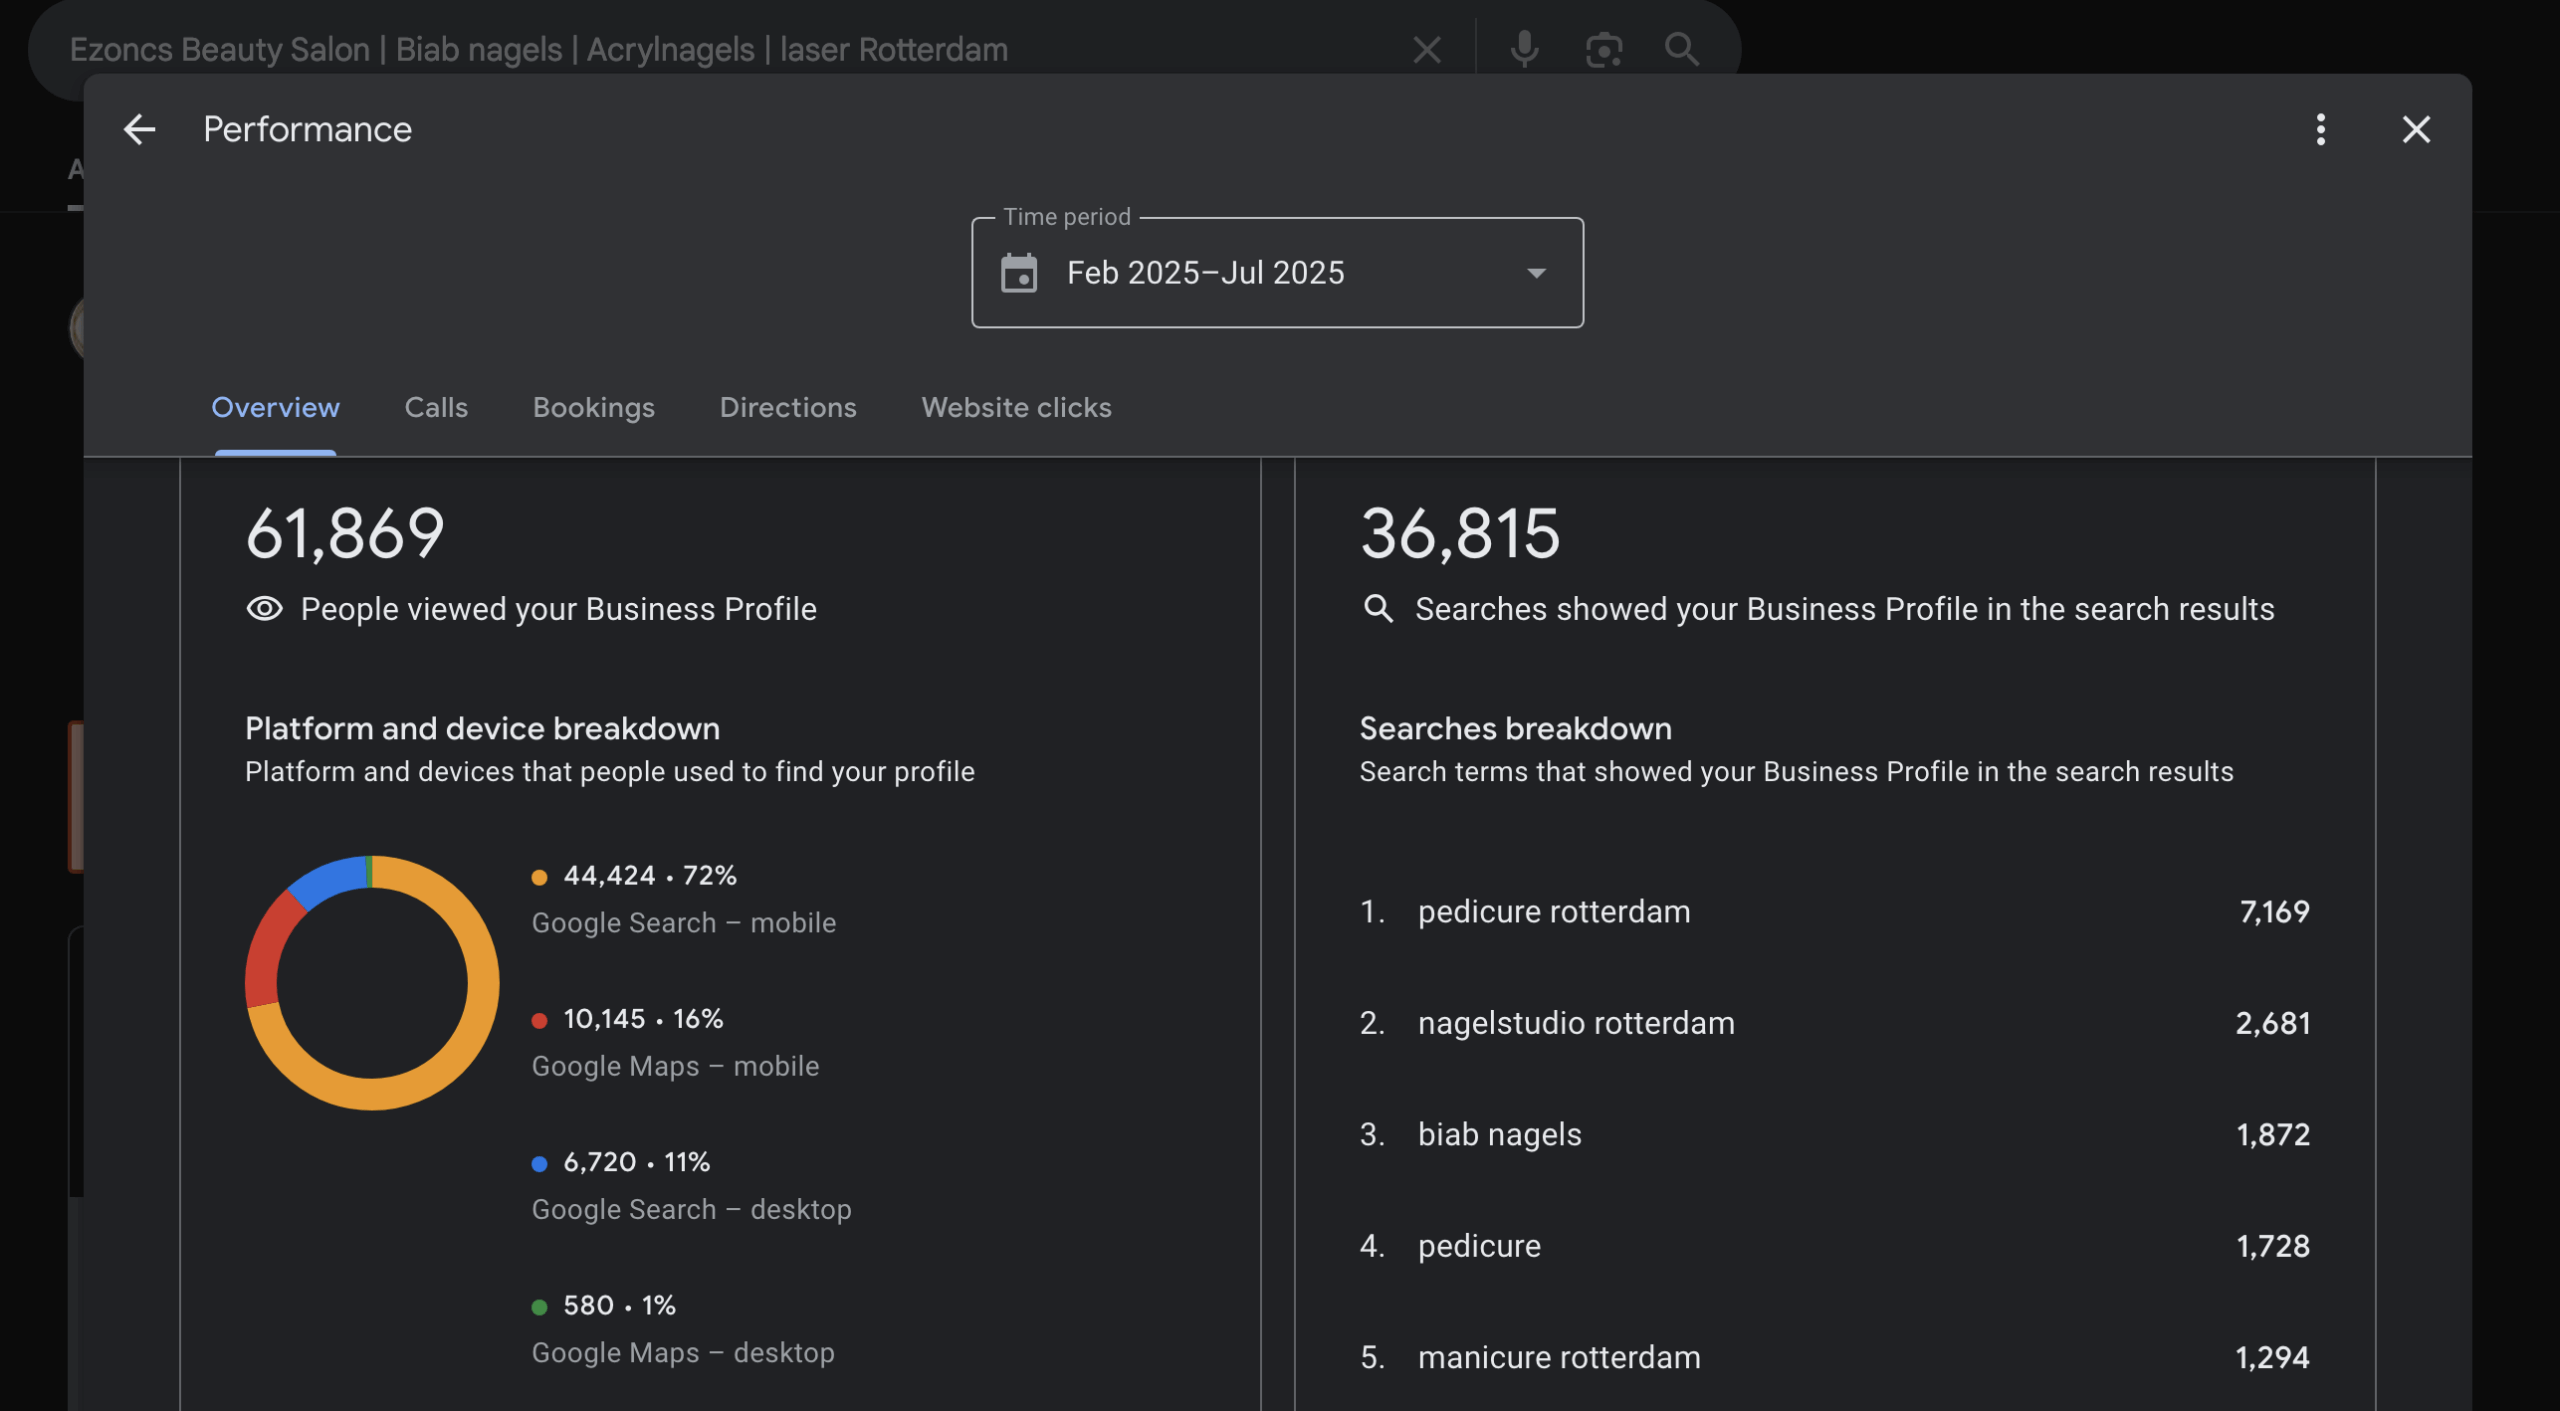
Task: Open search by image camera icon
Action: [1603, 49]
